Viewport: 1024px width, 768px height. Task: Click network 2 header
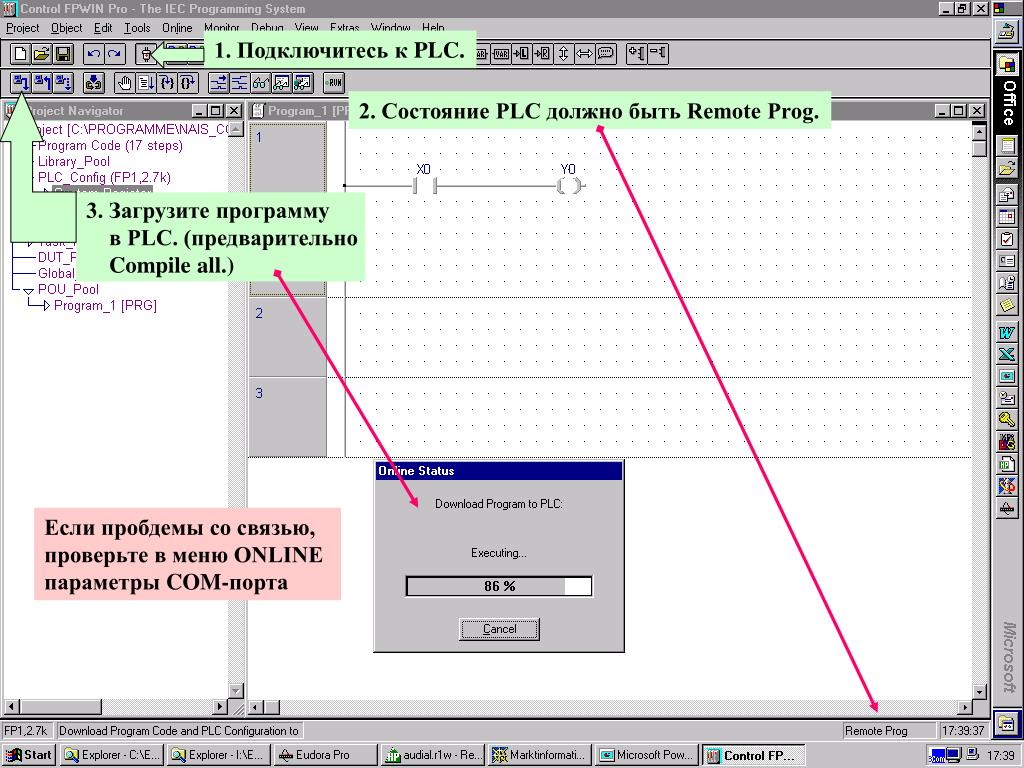point(287,337)
